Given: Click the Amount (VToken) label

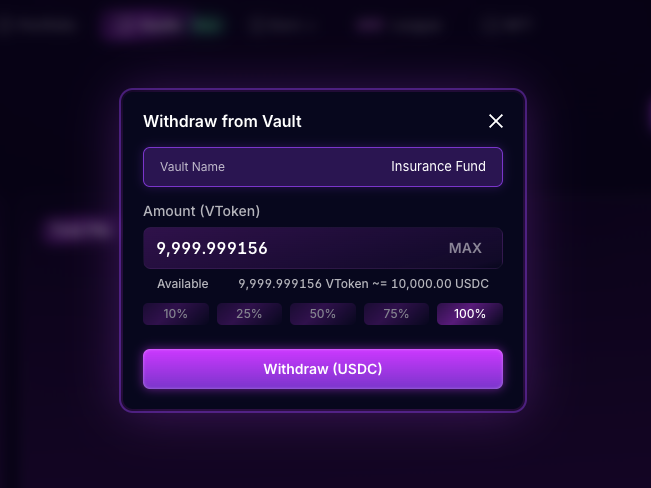Looking at the screenshot, I should click(202, 211).
